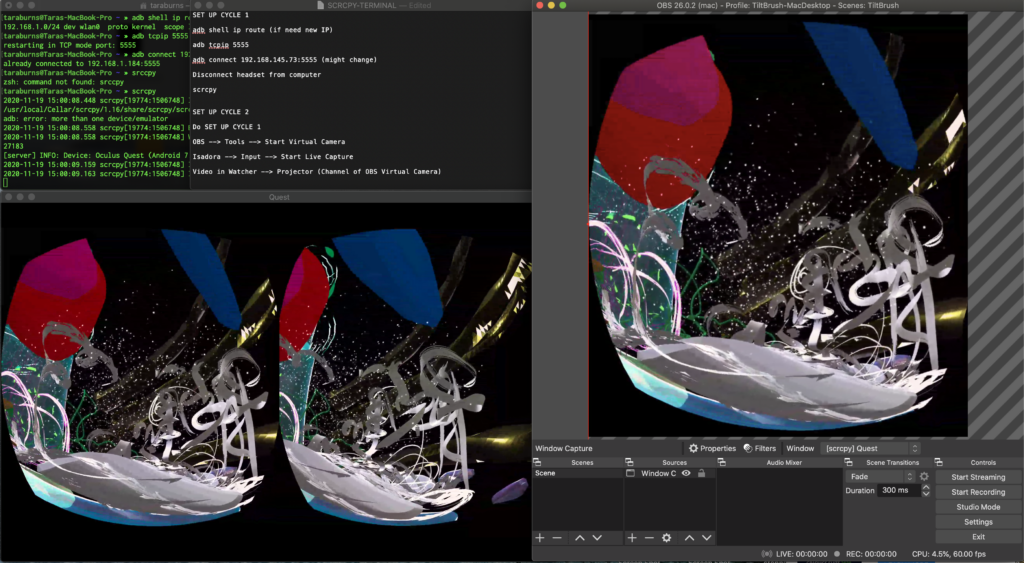Image resolution: width=1024 pixels, height=563 pixels.
Task: Decrease transition duration with down stepper
Action: (926, 494)
